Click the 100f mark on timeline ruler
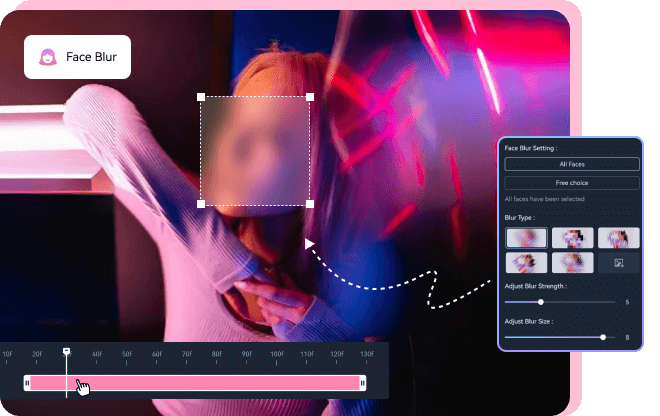660x416 pixels. point(278,354)
